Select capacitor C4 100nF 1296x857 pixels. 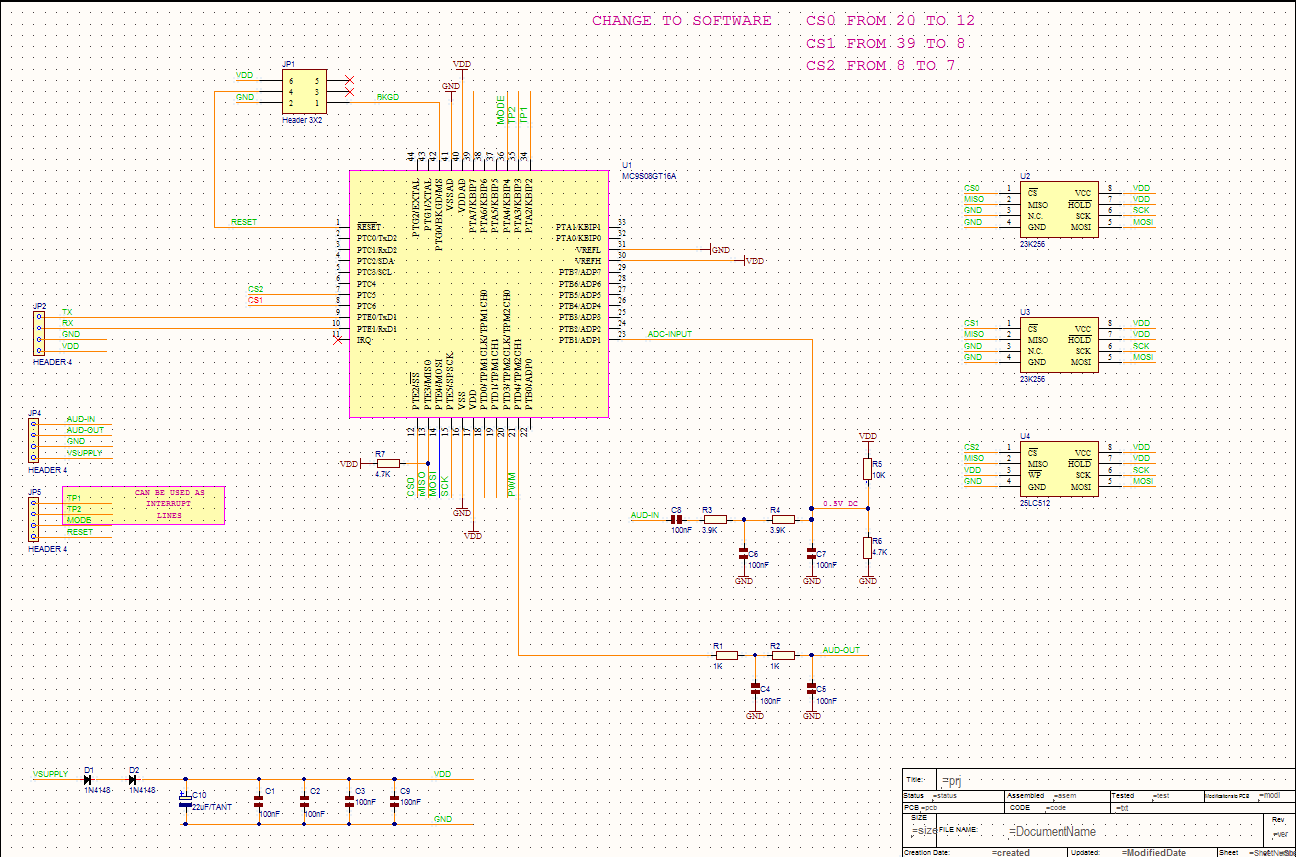(755, 688)
